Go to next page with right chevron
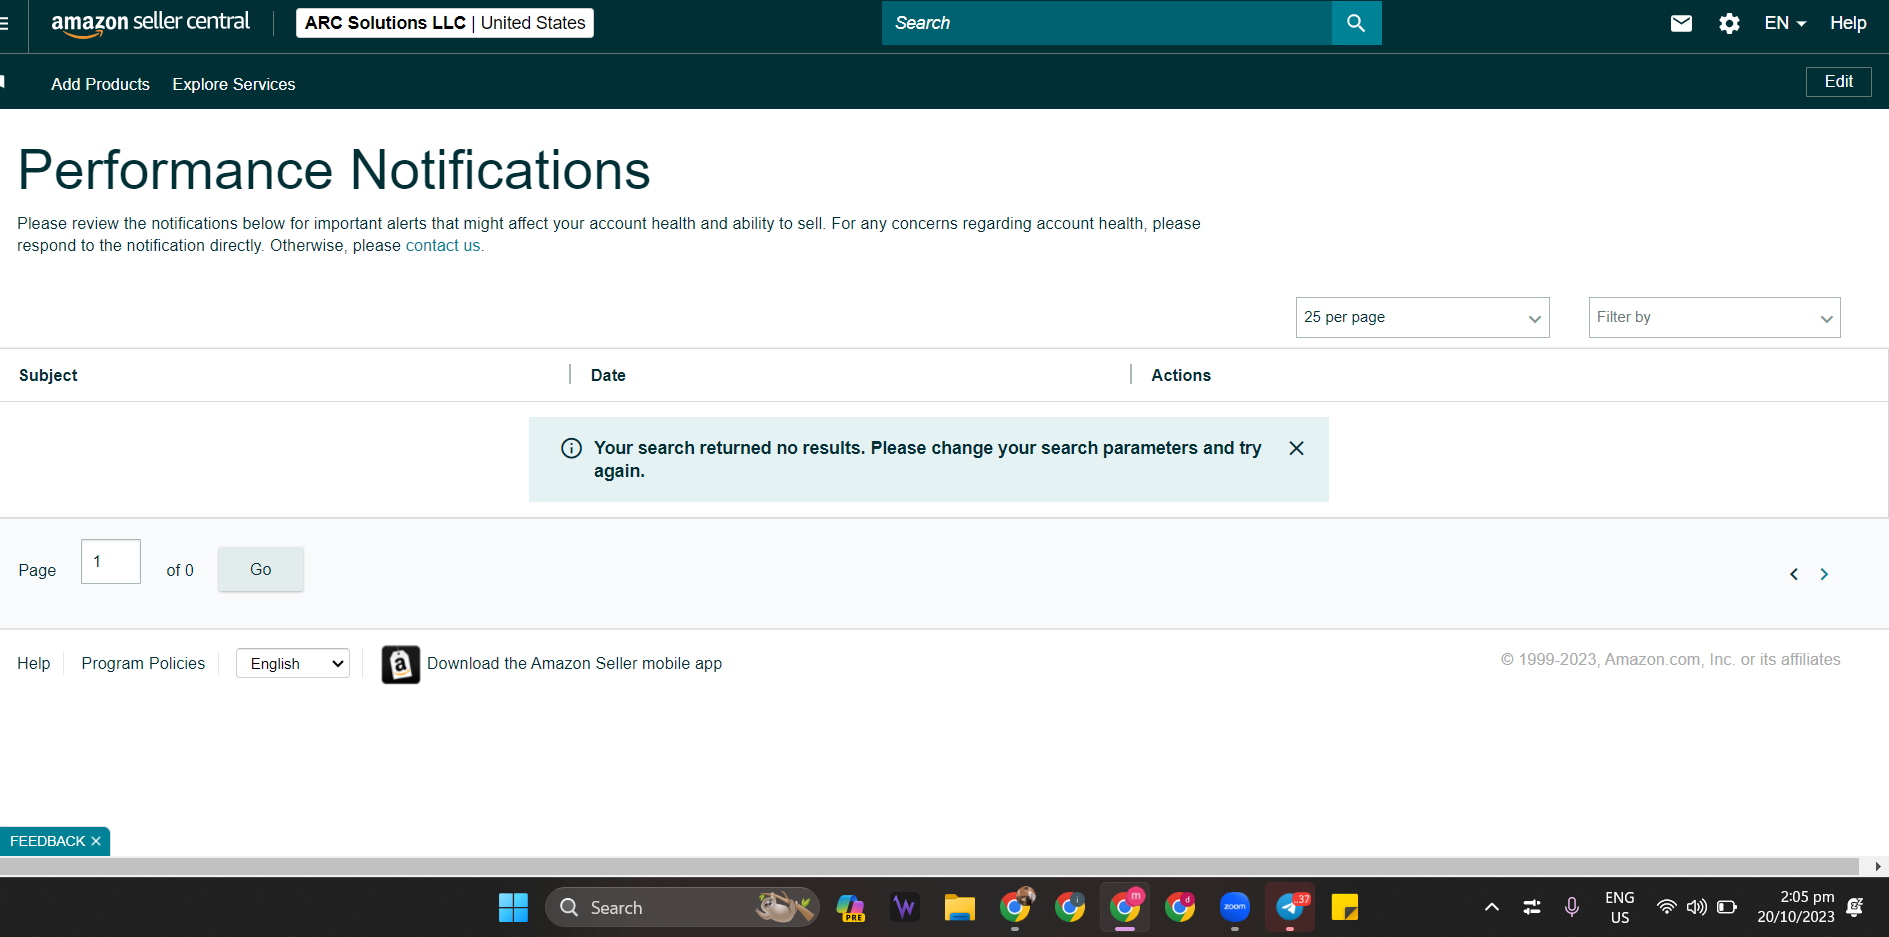This screenshot has height=937, width=1889. (1824, 574)
